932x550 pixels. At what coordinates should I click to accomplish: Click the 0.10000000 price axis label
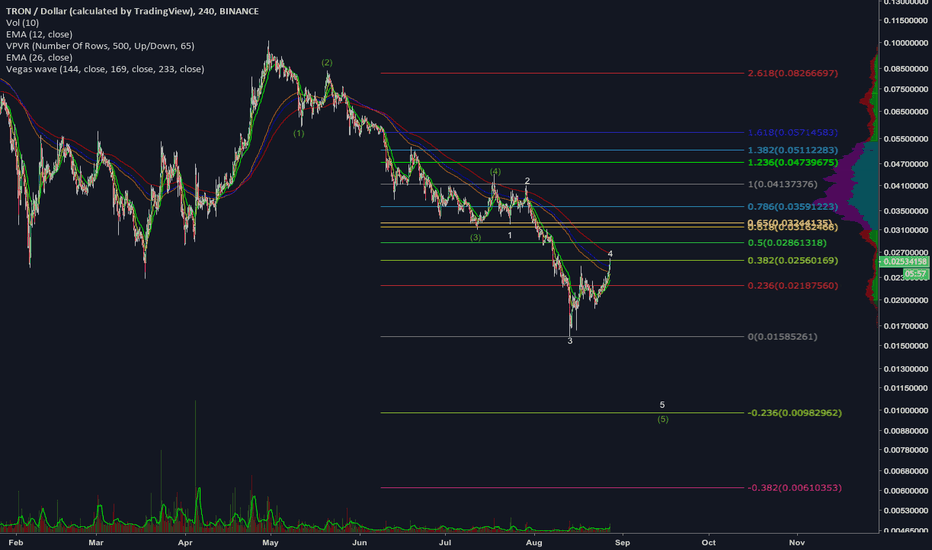(x=906, y=43)
